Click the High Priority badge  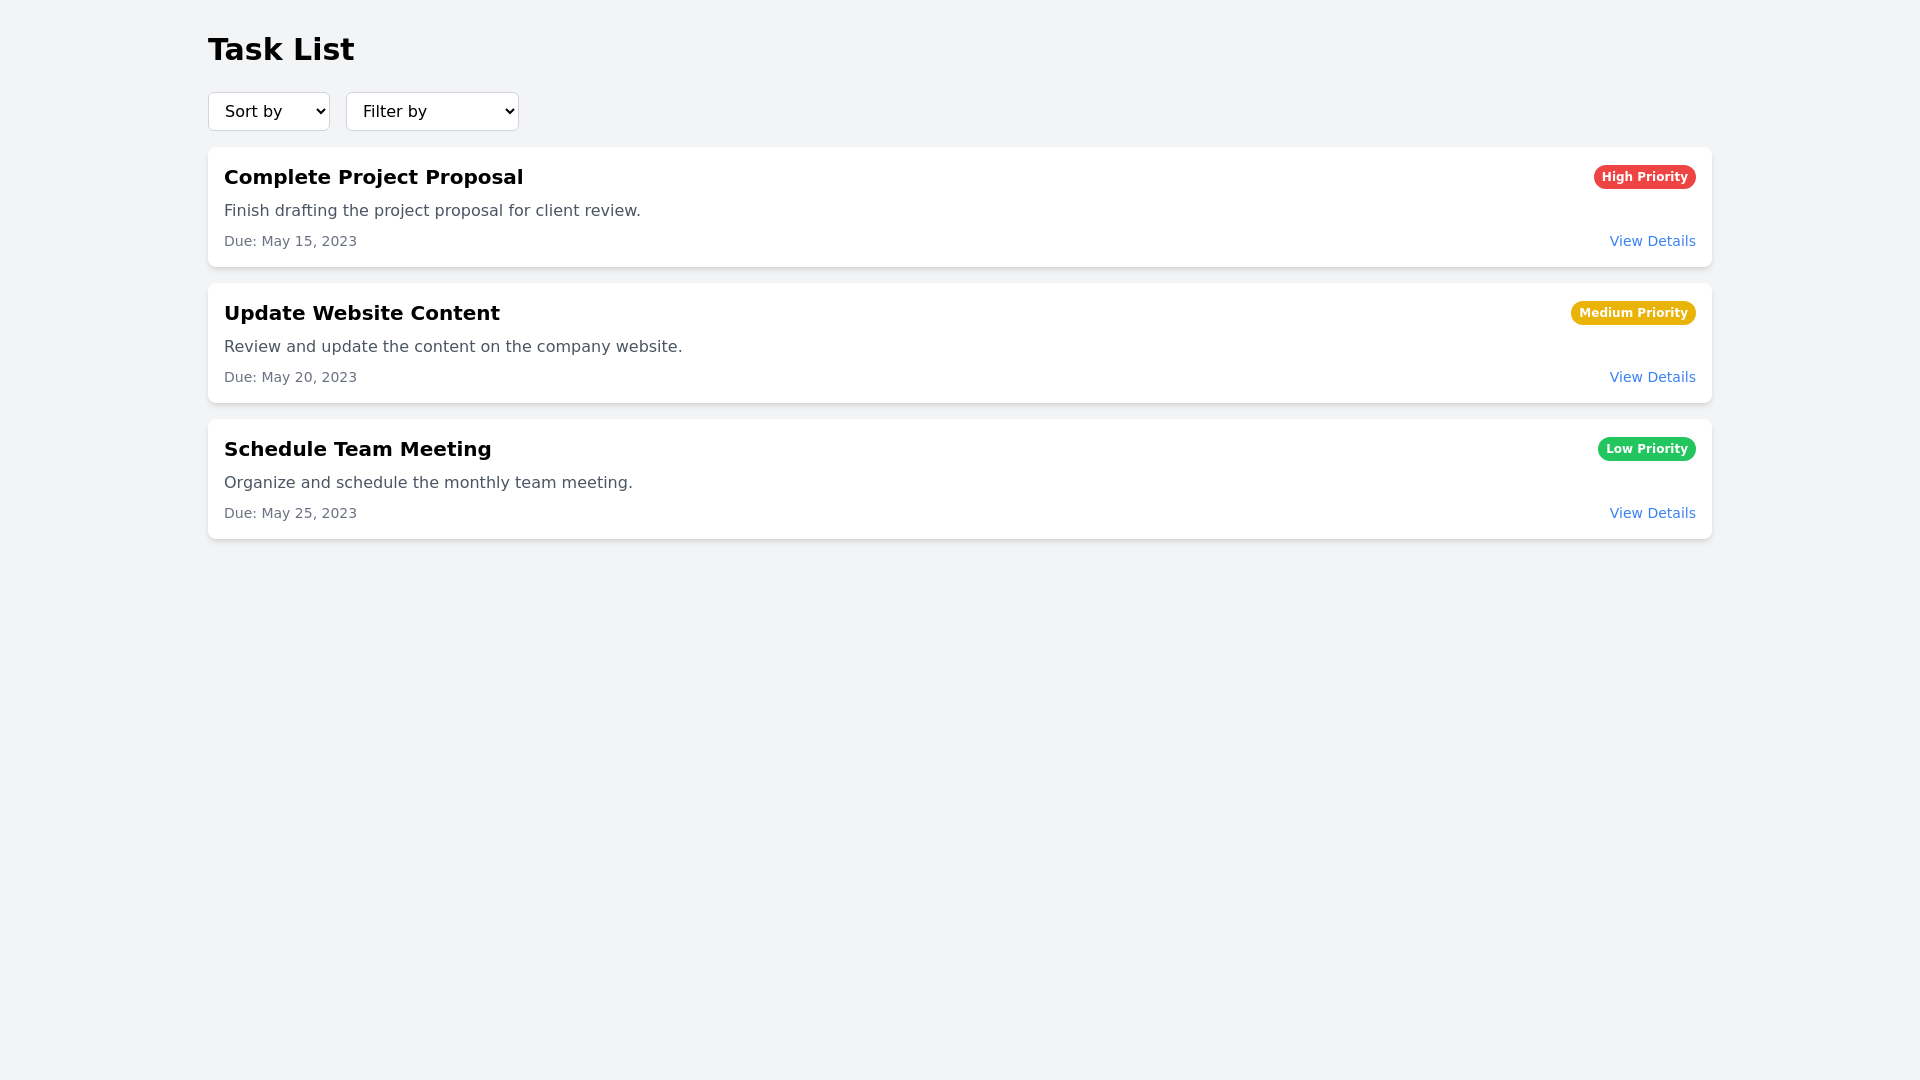click(x=1645, y=177)
